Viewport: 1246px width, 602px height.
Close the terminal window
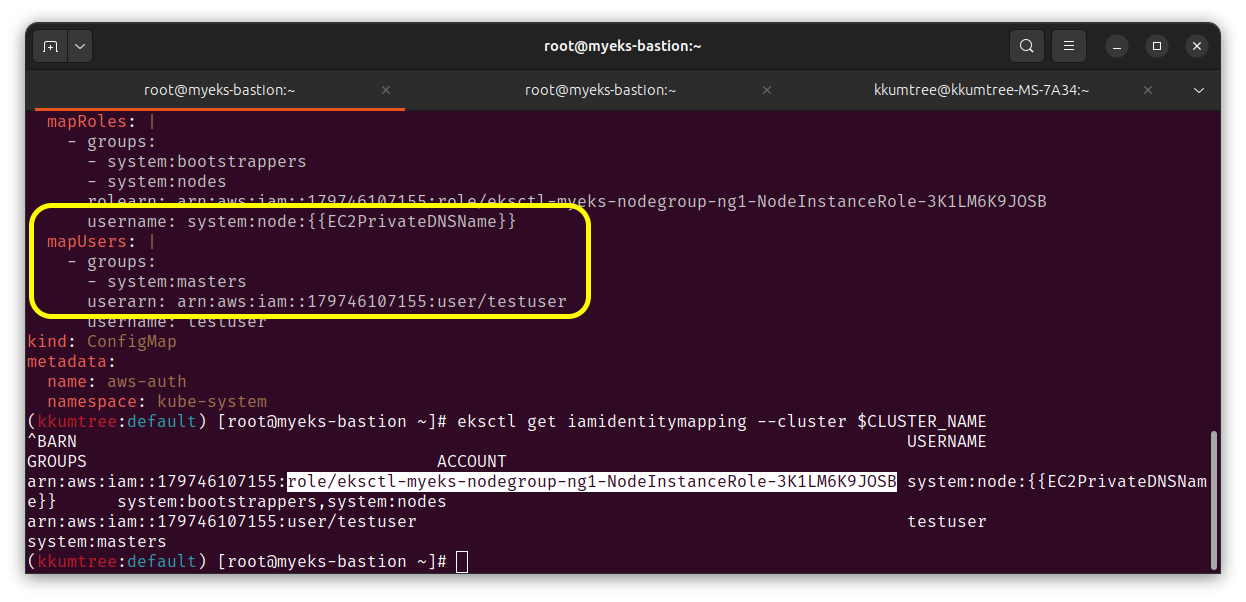tap(1197, 46)
